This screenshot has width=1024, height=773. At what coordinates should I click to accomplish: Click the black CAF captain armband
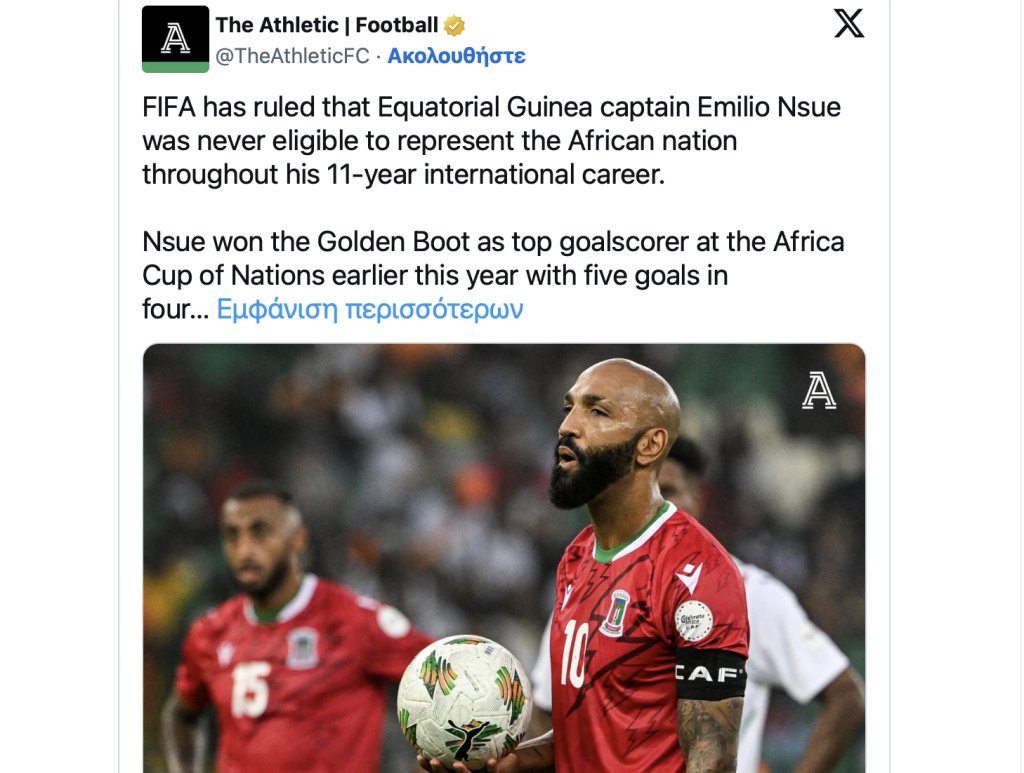pos(710,673)
